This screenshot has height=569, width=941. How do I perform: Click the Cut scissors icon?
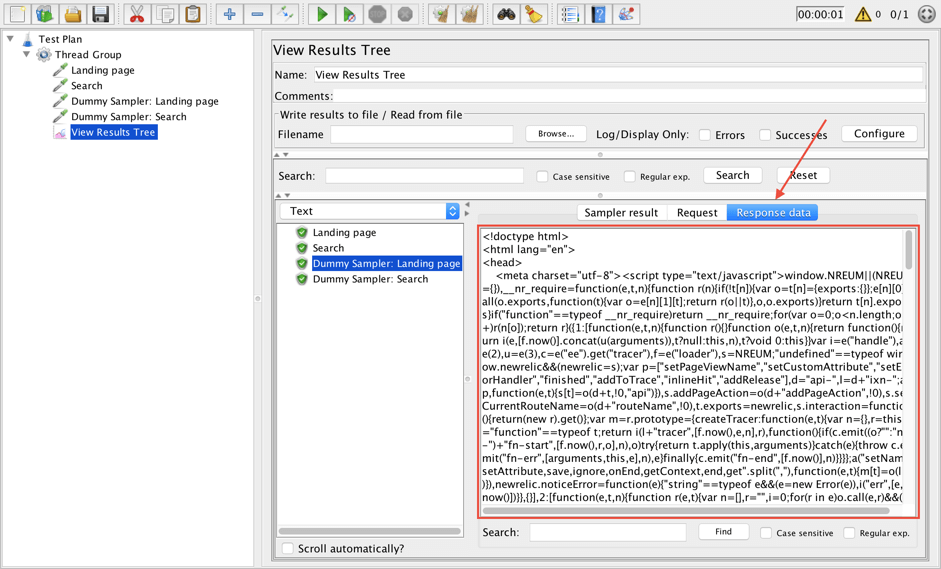point(137,14)
